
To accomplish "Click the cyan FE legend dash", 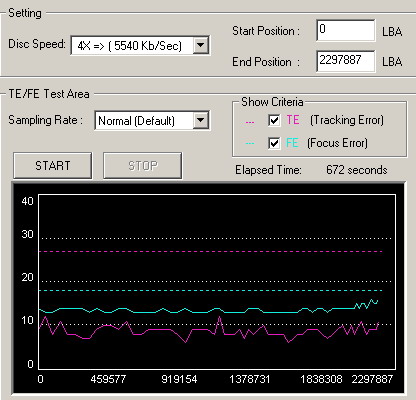I will (250, 144).
